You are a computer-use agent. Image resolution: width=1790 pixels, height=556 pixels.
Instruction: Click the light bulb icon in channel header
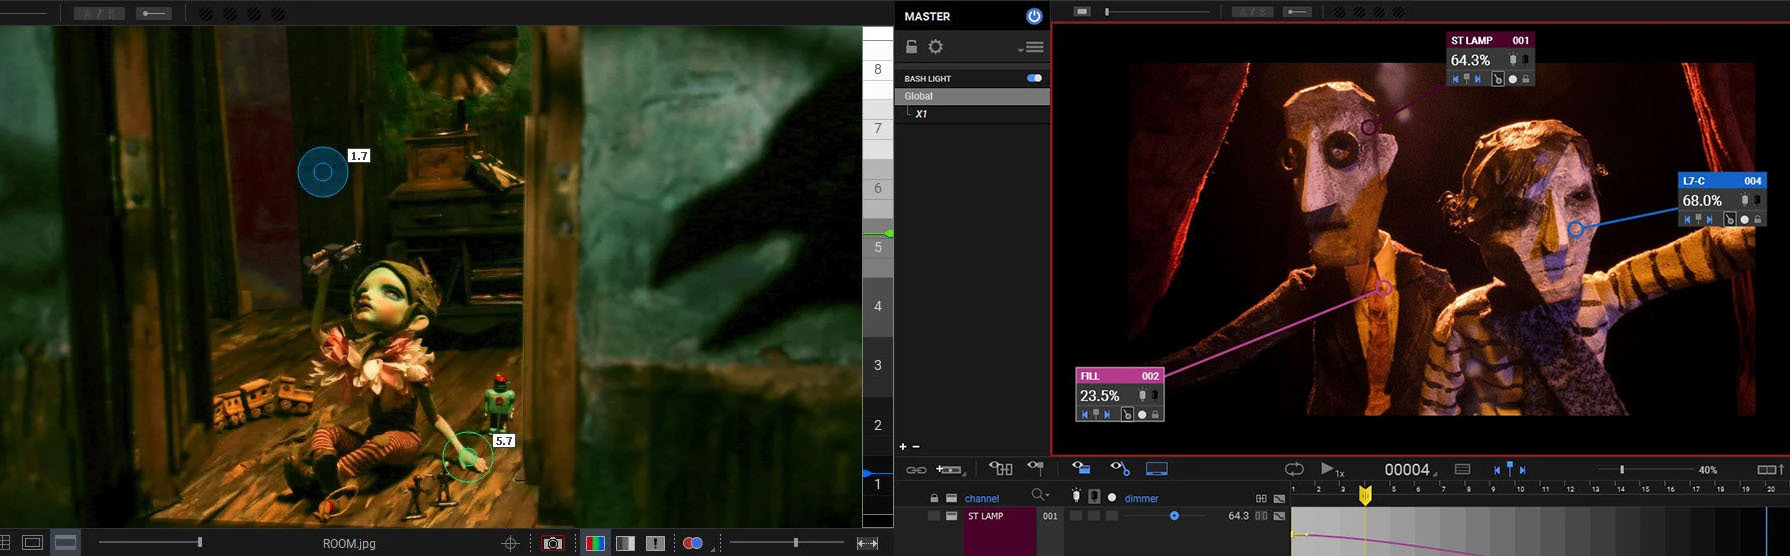1076,496
